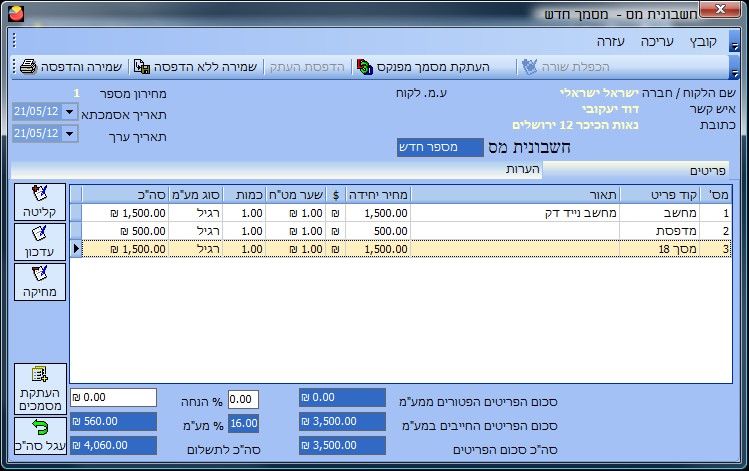Expand the toolbar overflow arrow

(735, 67)
